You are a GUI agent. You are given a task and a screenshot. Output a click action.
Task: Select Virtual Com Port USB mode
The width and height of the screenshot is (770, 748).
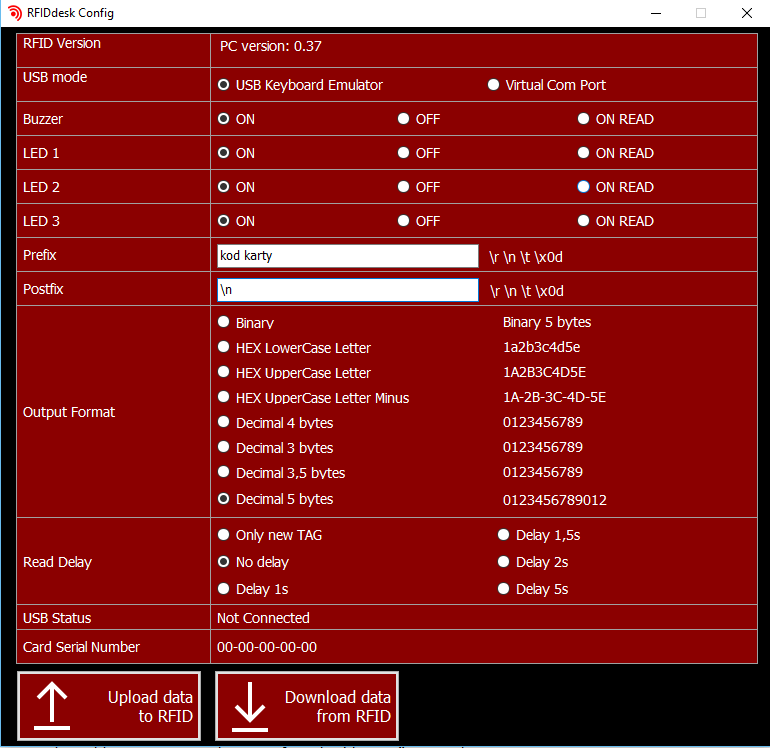[x=493, y=85]
